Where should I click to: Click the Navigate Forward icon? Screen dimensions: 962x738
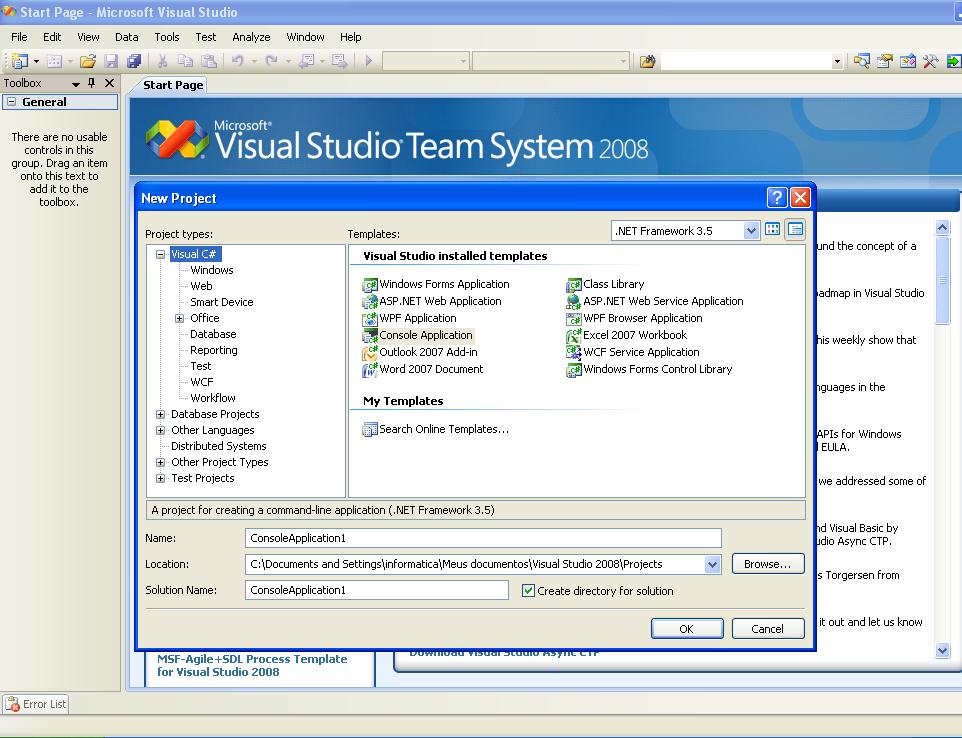coord(339,61)
